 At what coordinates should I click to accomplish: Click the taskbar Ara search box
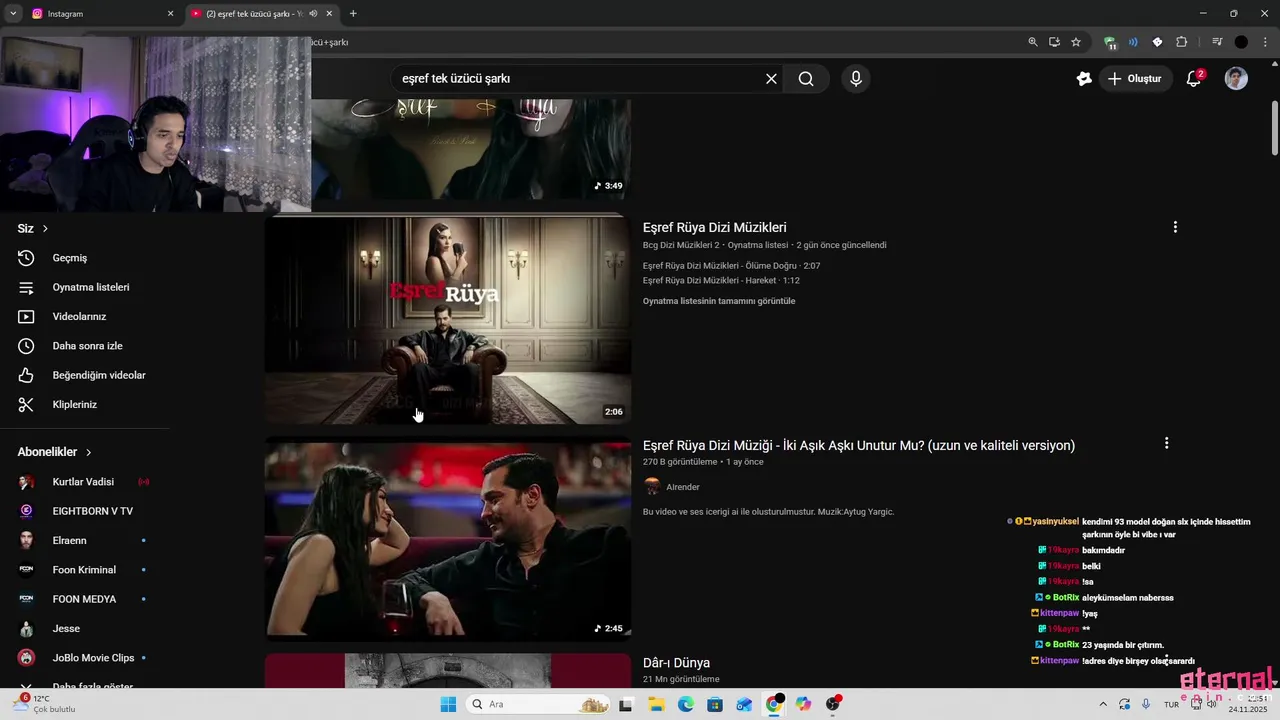[x=539, y=704]
